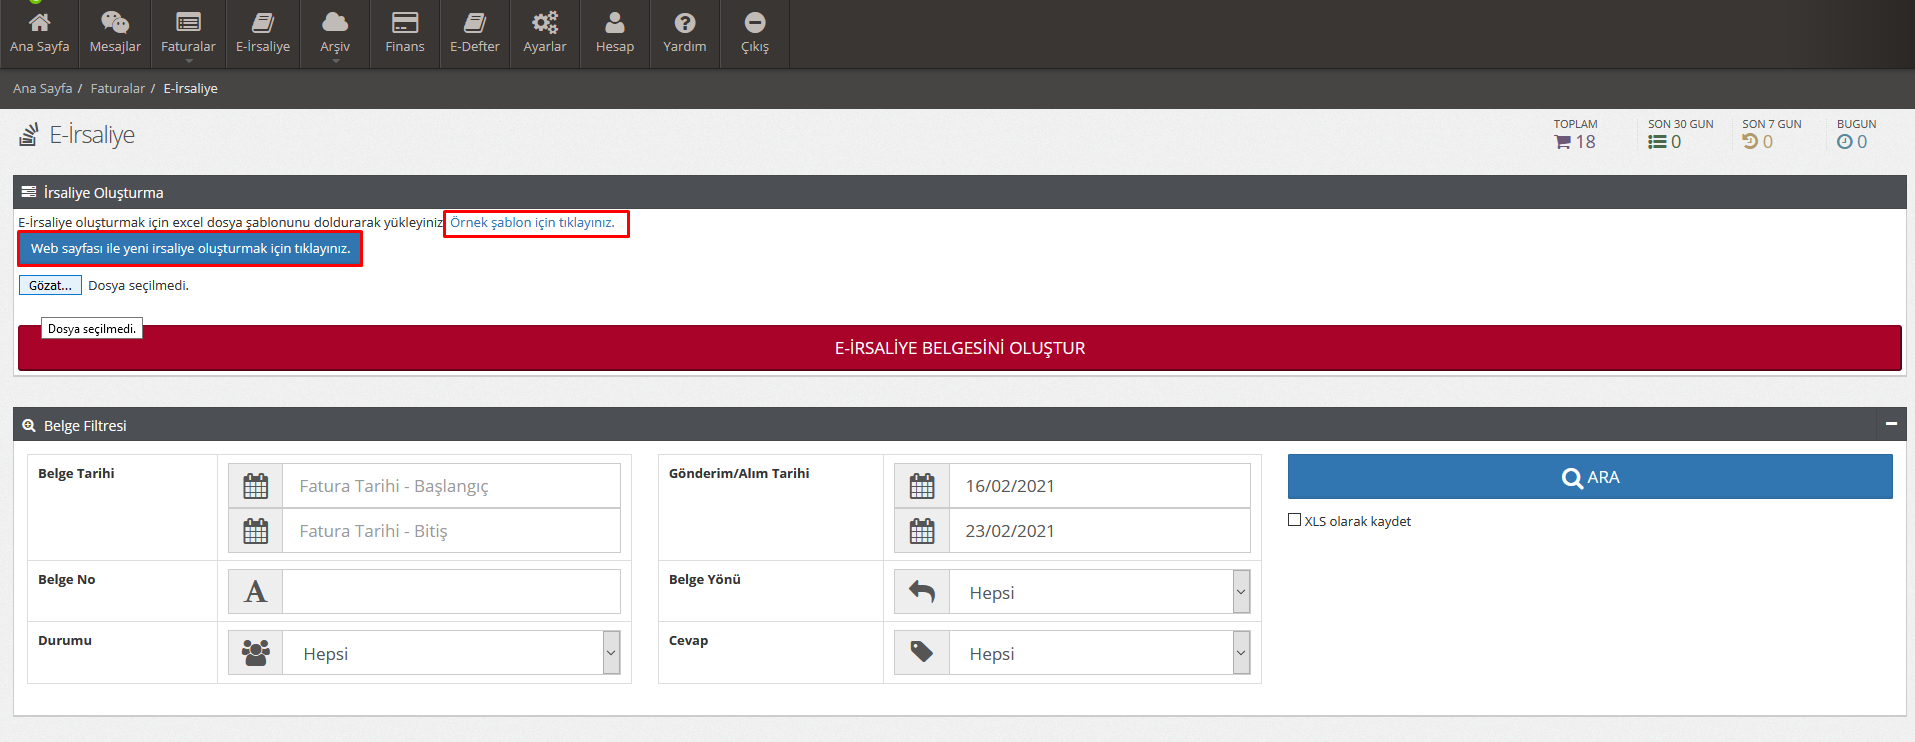Click the Örnek şablon için tıklayınız link

(532, 222)
